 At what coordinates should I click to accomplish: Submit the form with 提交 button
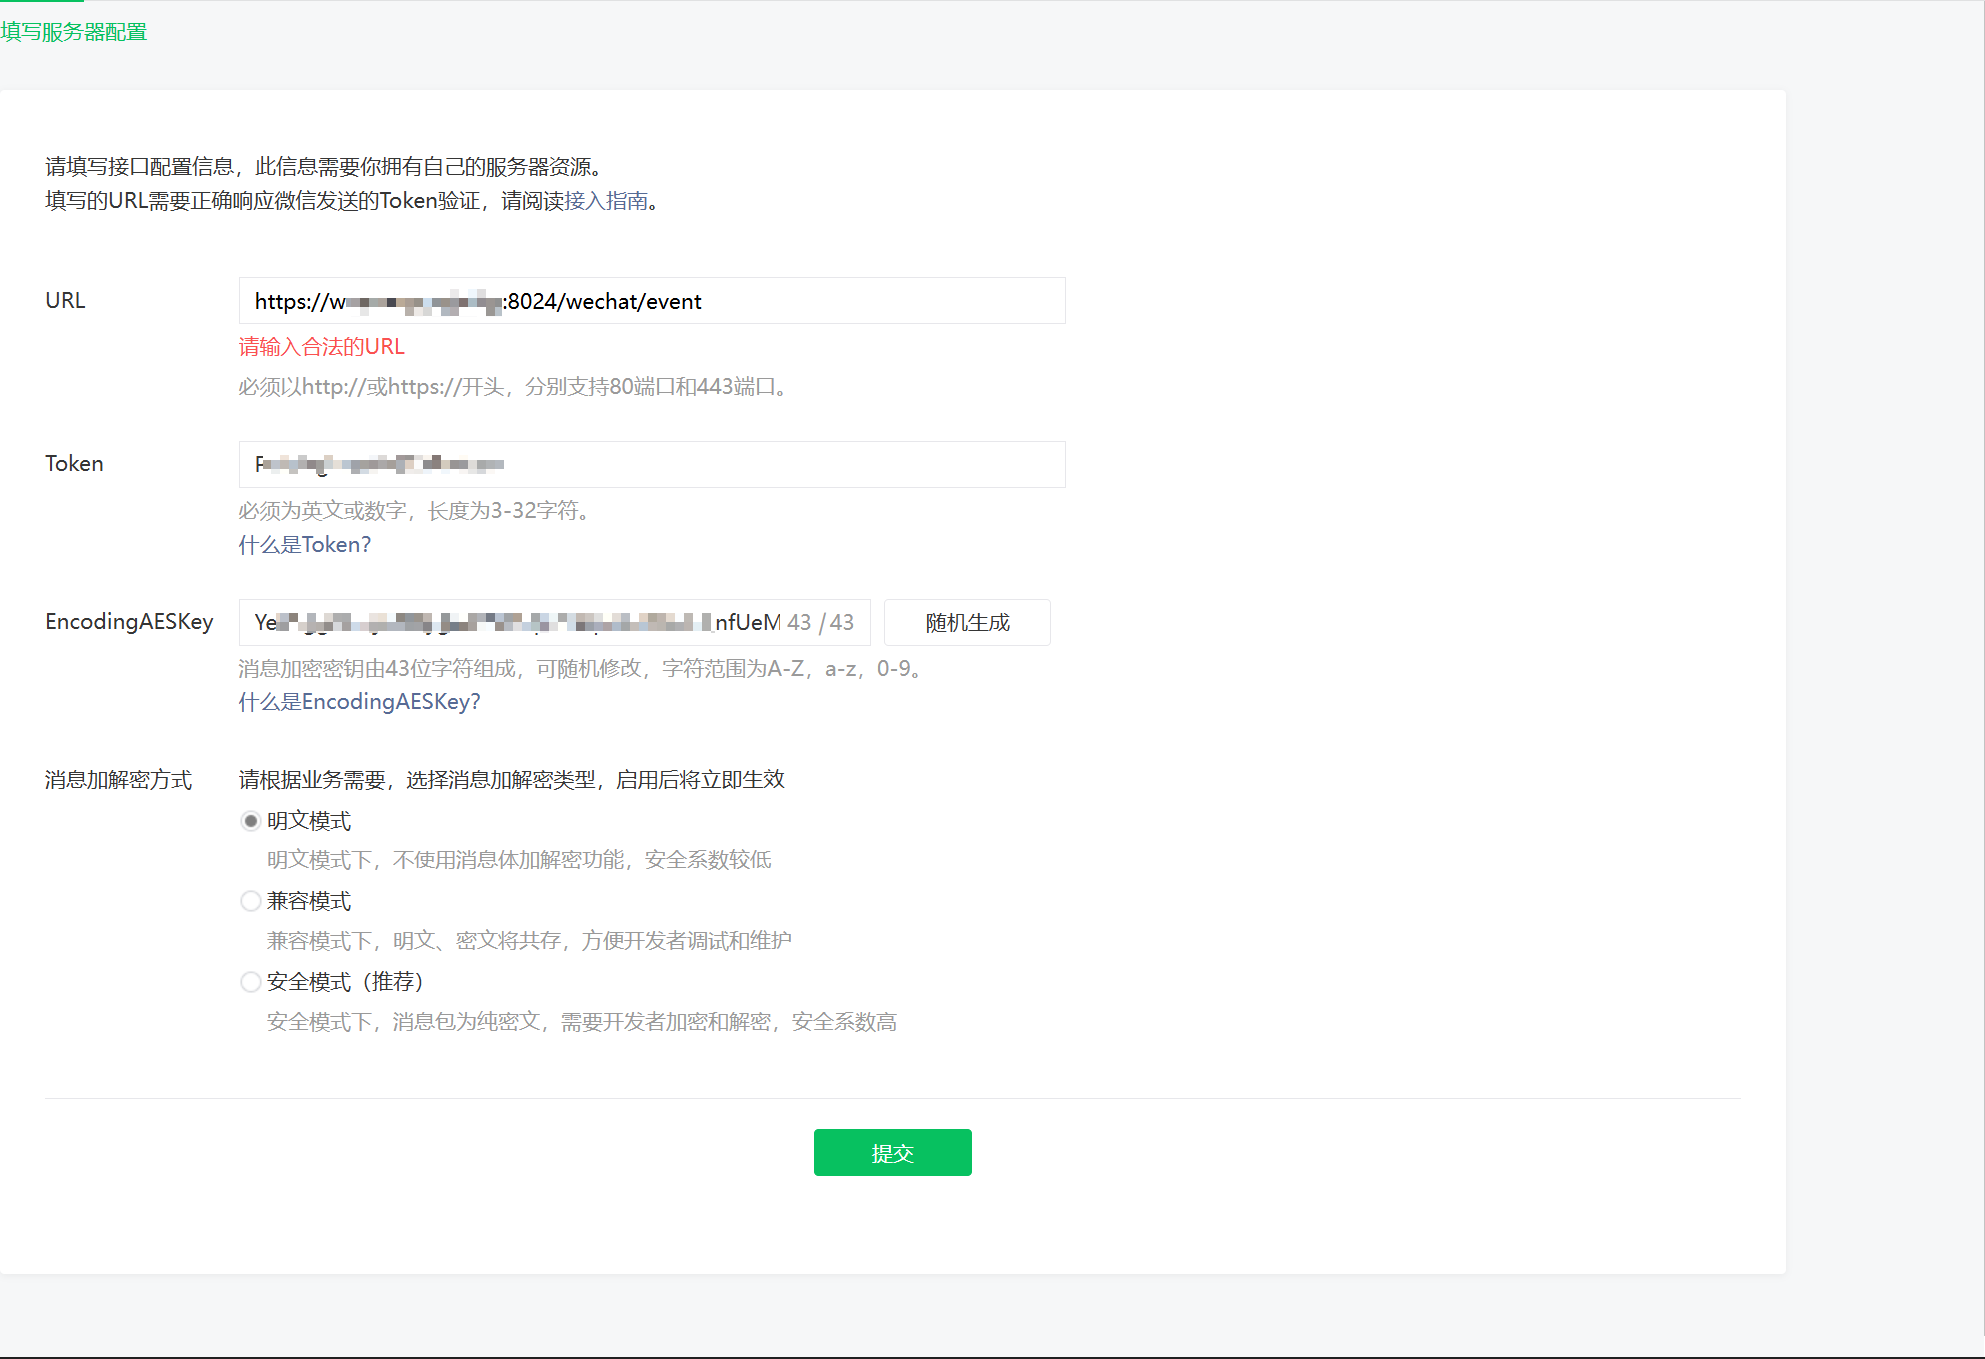click(892, 1153)
